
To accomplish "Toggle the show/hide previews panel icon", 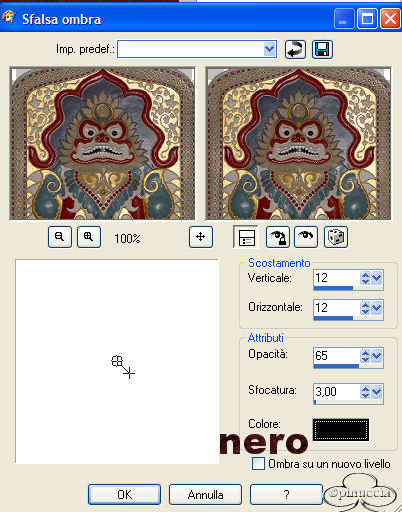I will 246,237.
